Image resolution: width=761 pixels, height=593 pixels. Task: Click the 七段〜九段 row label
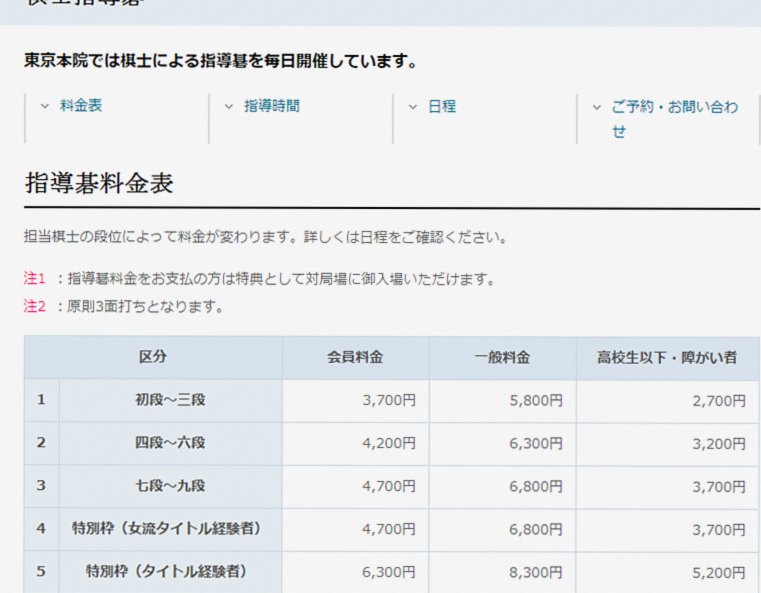point(170,486)
